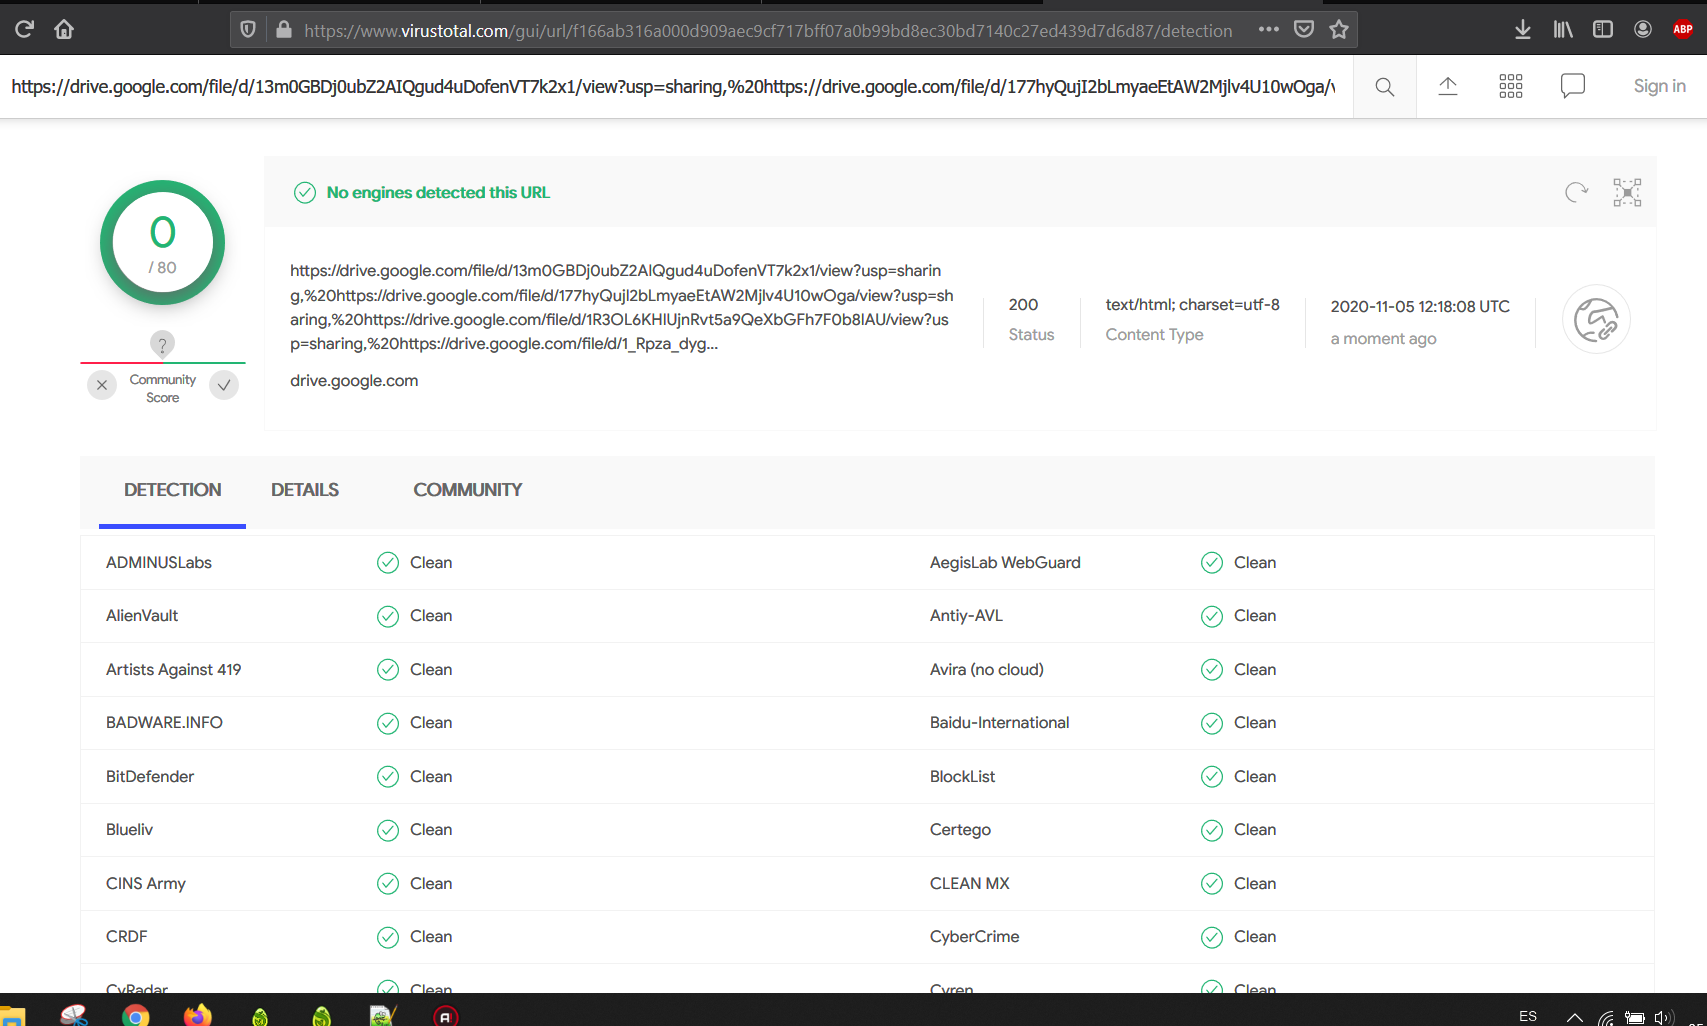This screenshot has height=1026, width=1707.
Task: Open Firefox downloads arrow icon
Action: click(x=1523, y=30)
